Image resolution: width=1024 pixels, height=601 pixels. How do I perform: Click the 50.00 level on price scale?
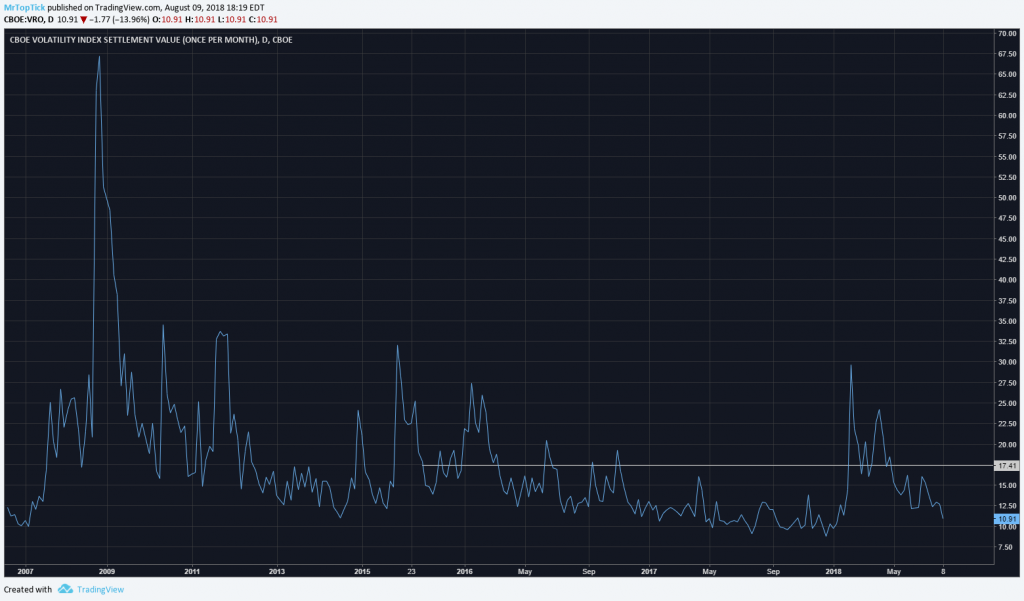point(1006,198)
